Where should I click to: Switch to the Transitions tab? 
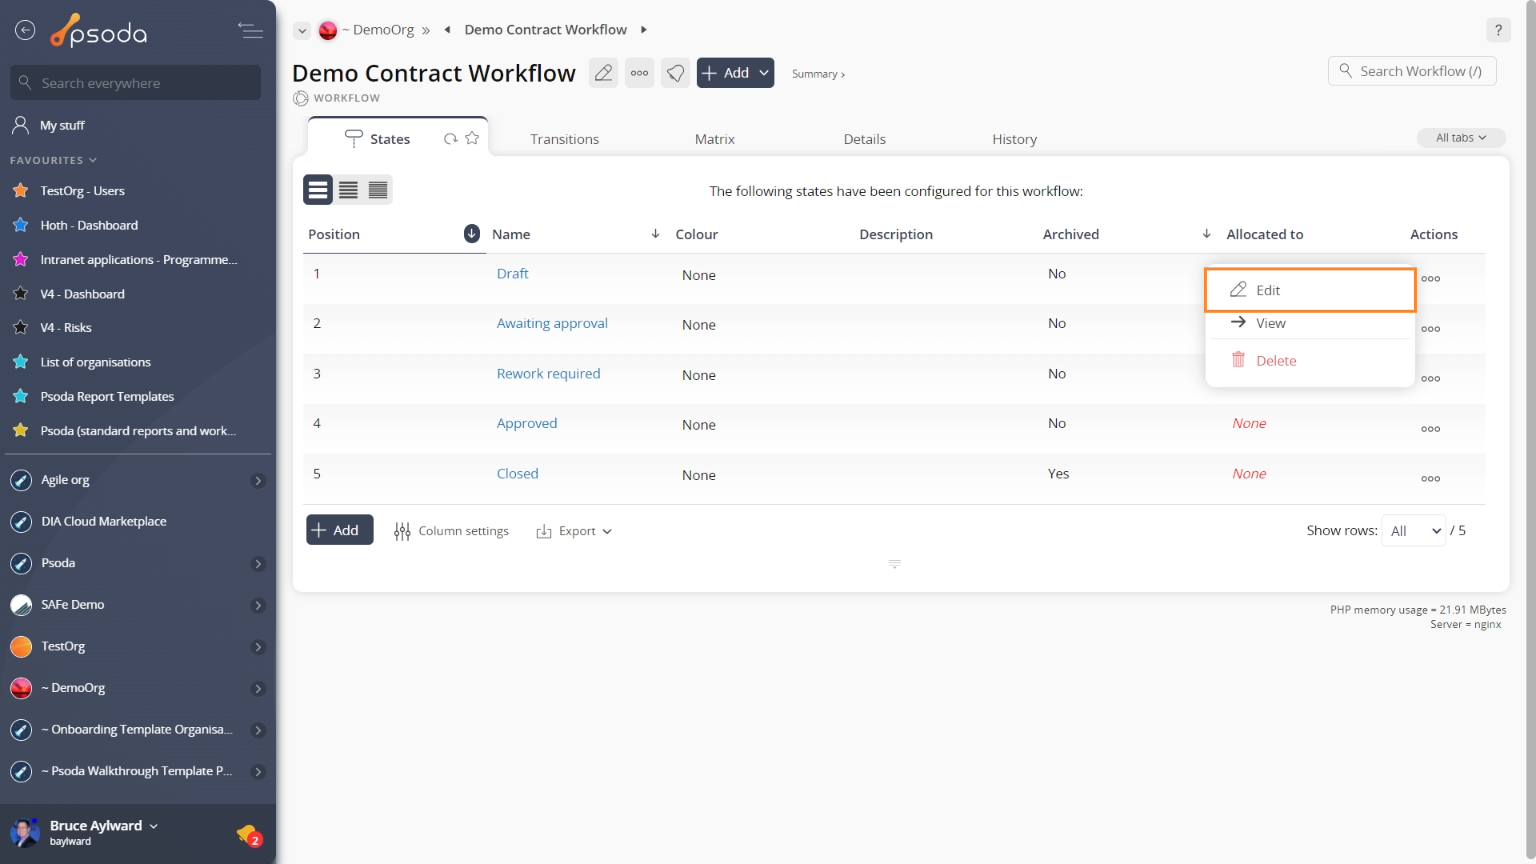(x=565, y=139)
